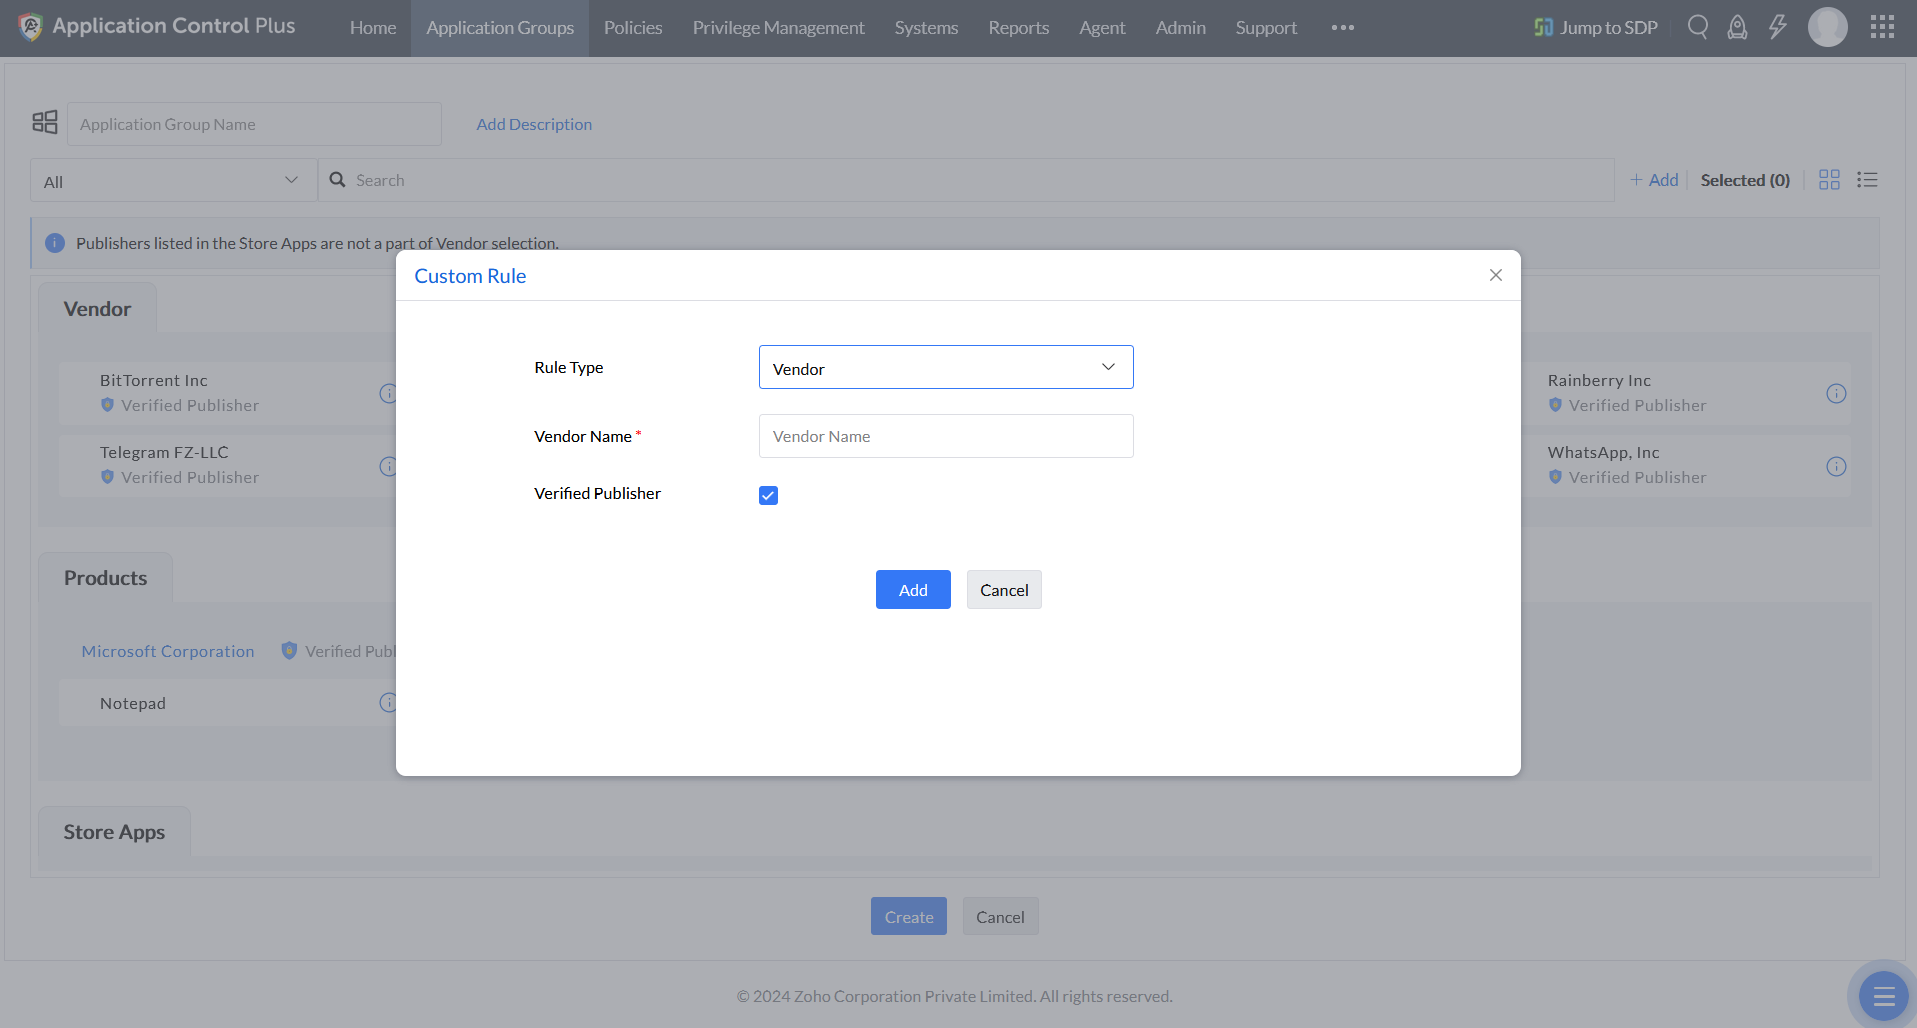Go to the Home tab
The width and height of the screenshot is (1917, 1028).
click(x=373, y=28)
